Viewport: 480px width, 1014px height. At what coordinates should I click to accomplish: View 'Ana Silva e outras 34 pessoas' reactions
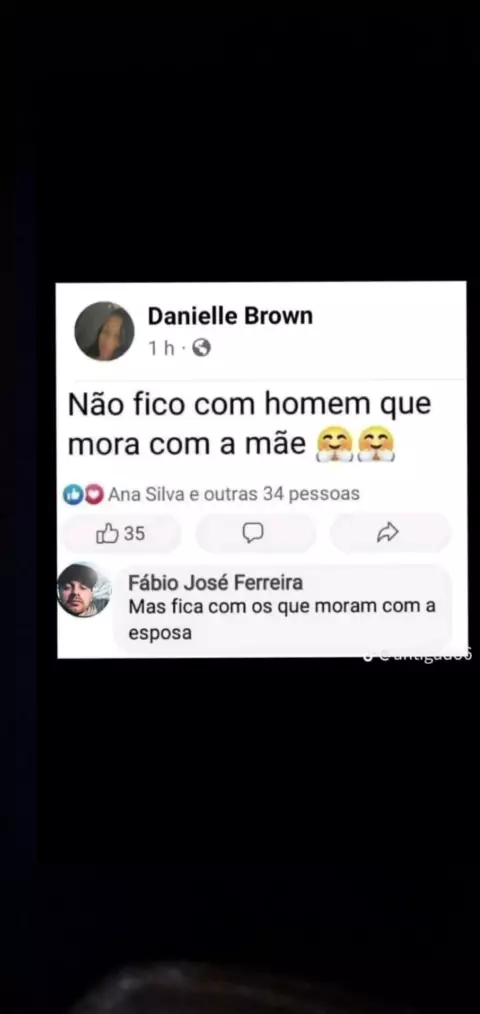(x=234, y=495)
